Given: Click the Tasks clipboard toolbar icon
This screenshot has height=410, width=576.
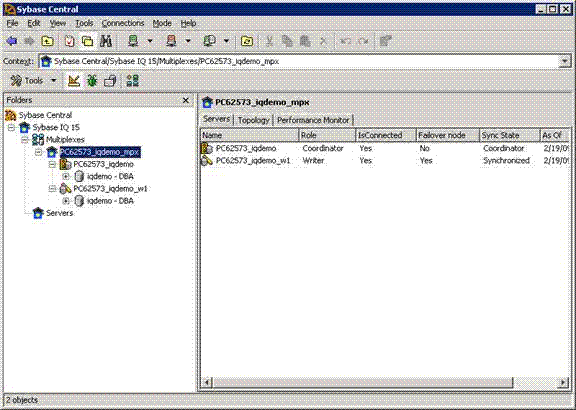Looking at the screenshot, I should tap(69, 41).
